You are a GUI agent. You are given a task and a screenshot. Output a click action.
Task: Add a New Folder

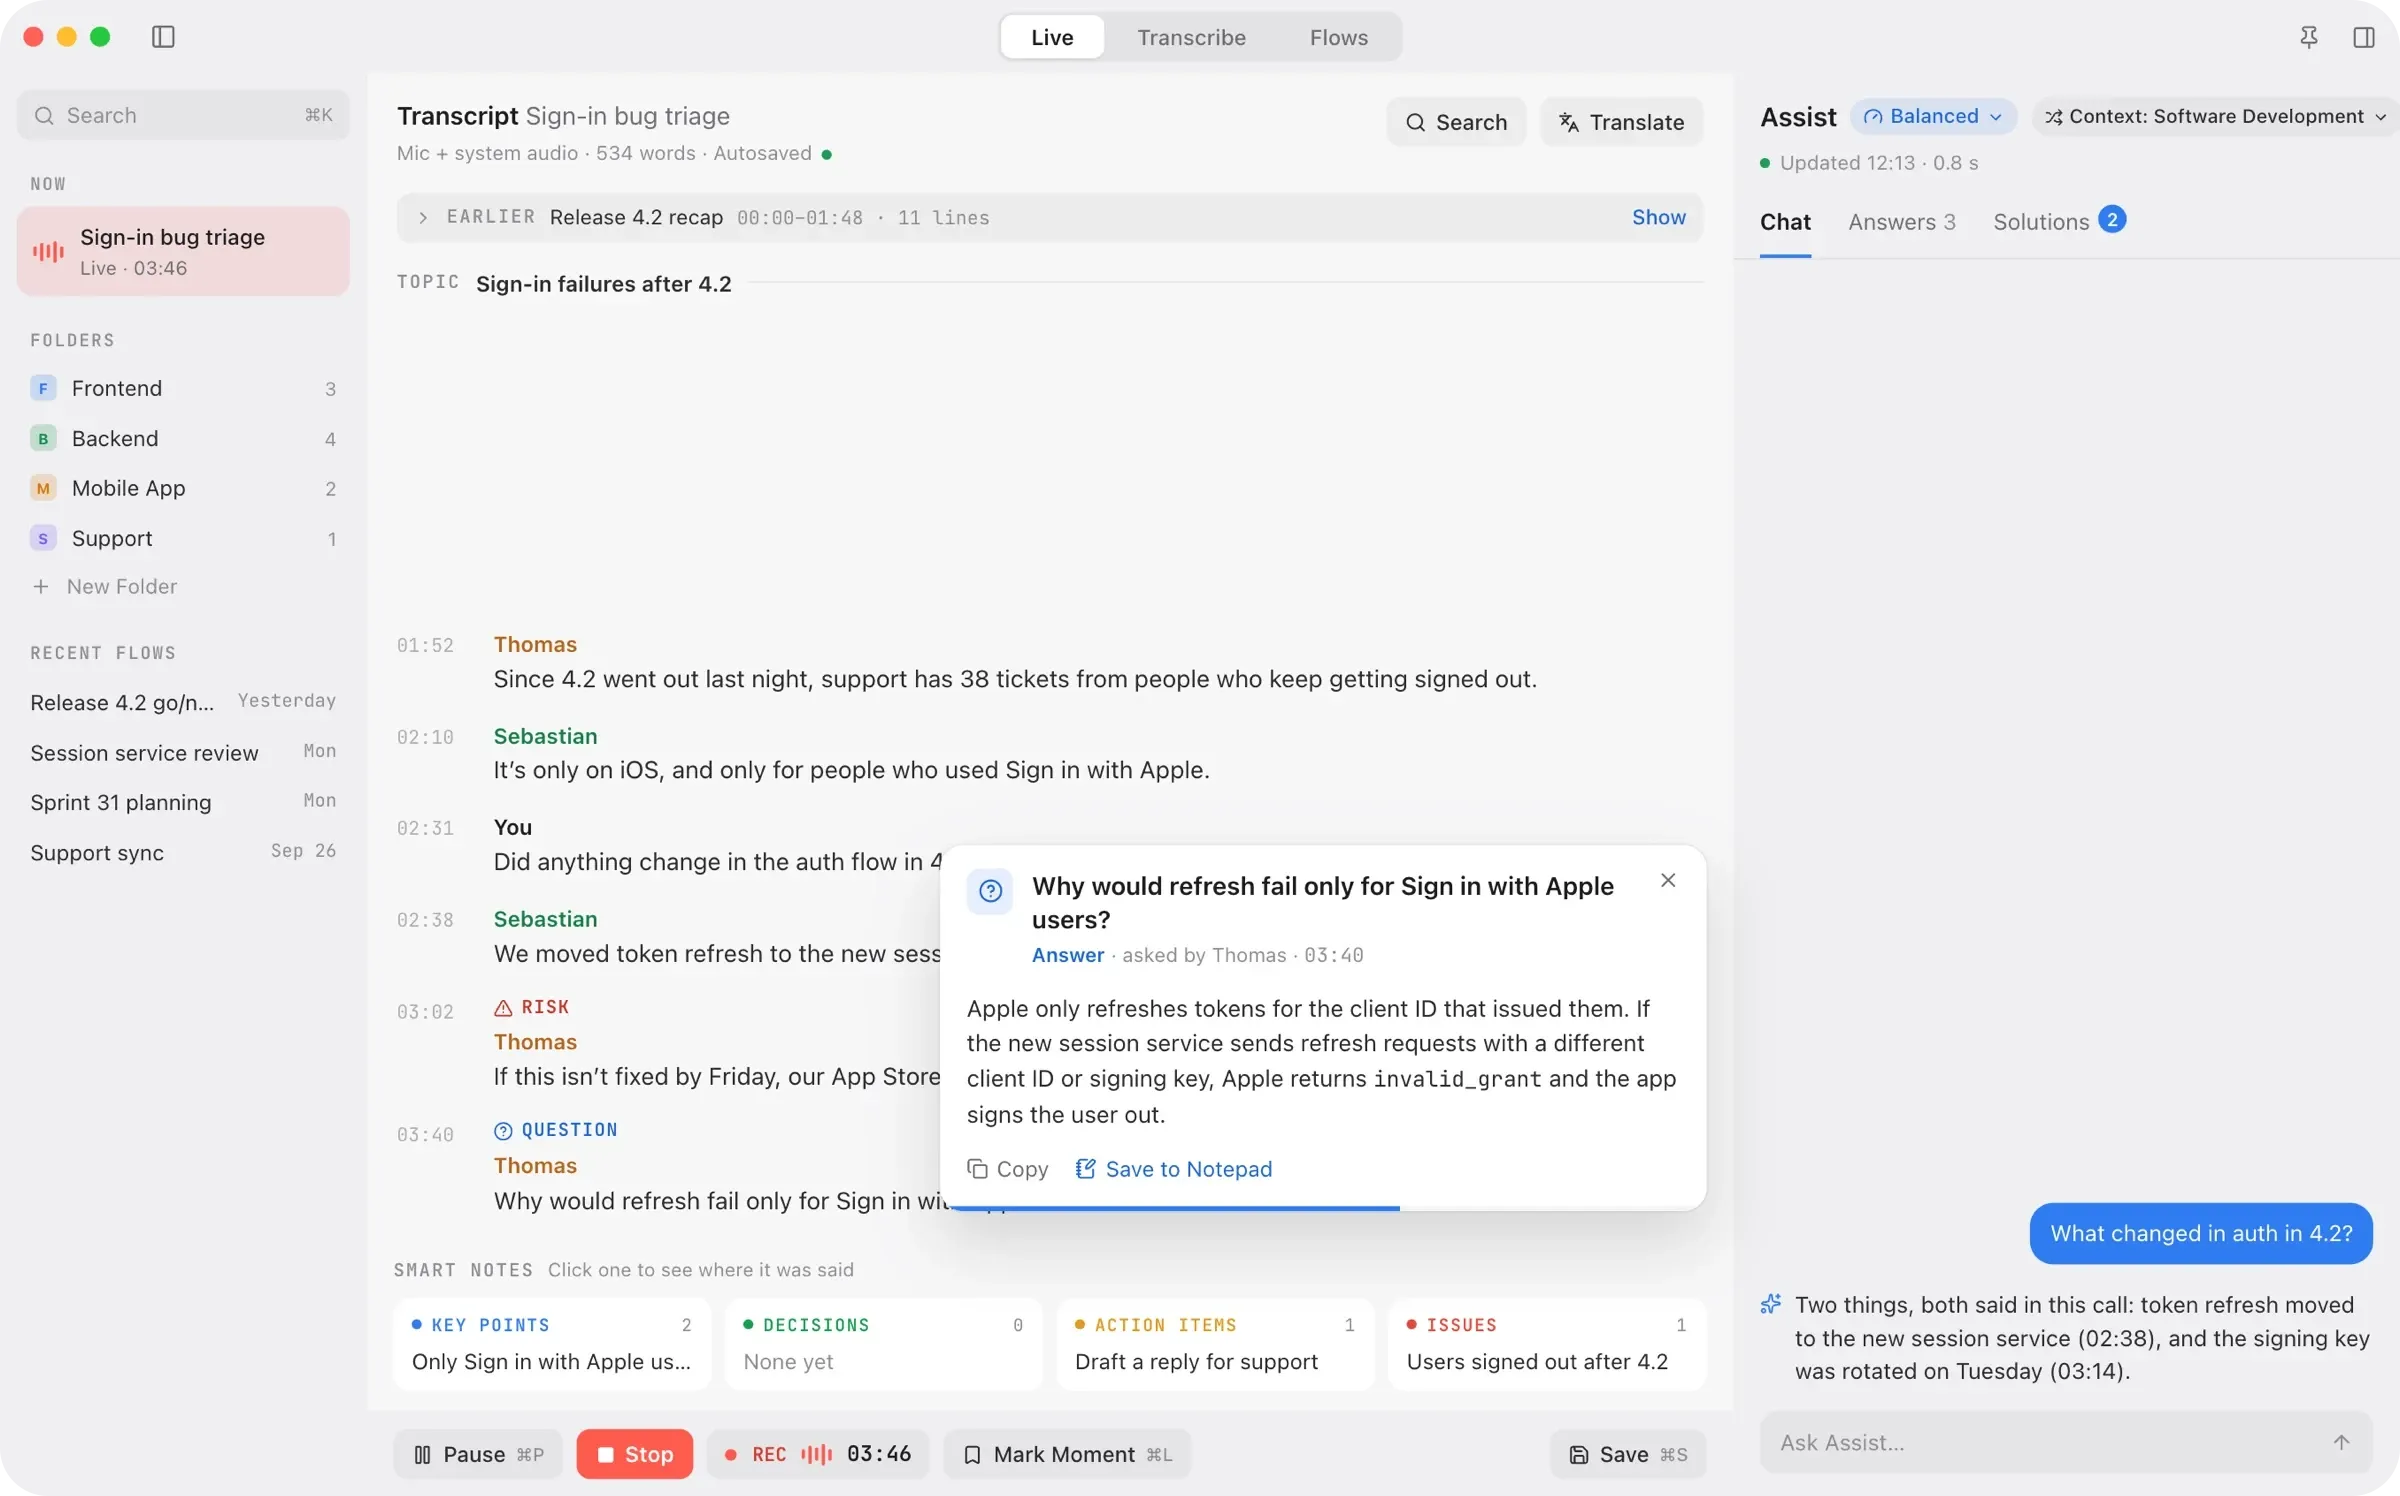coord(104,586)
